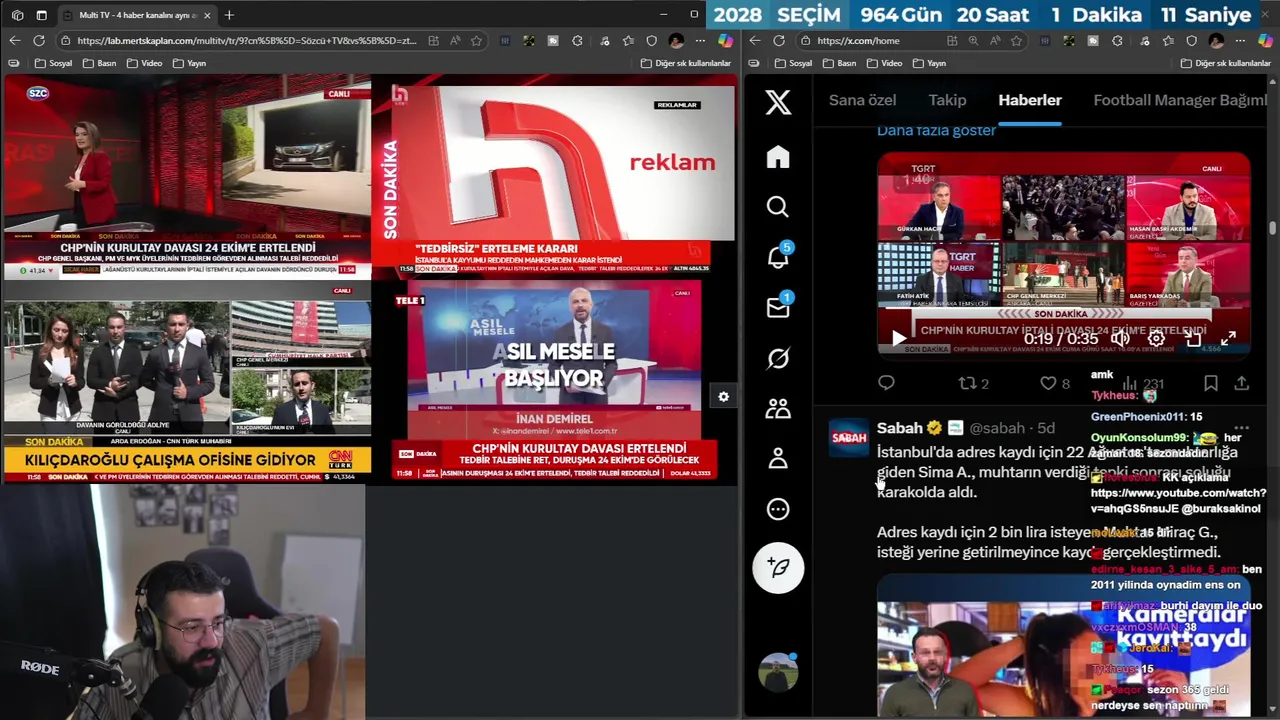Favorite the Multi TV page (star)
The height and width of the screenshot is (720, 1280).
click(x=477, y=41)
